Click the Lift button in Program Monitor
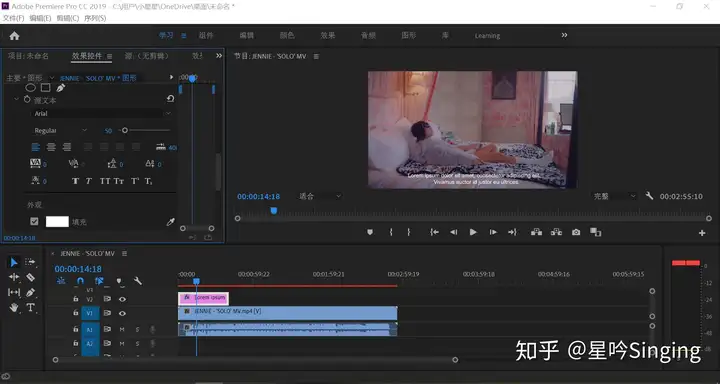720x384 pixels. [536, 232]
